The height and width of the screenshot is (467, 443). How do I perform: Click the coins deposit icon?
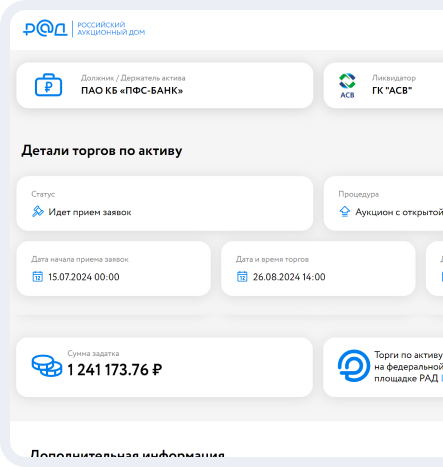click(x=47, y=366)
